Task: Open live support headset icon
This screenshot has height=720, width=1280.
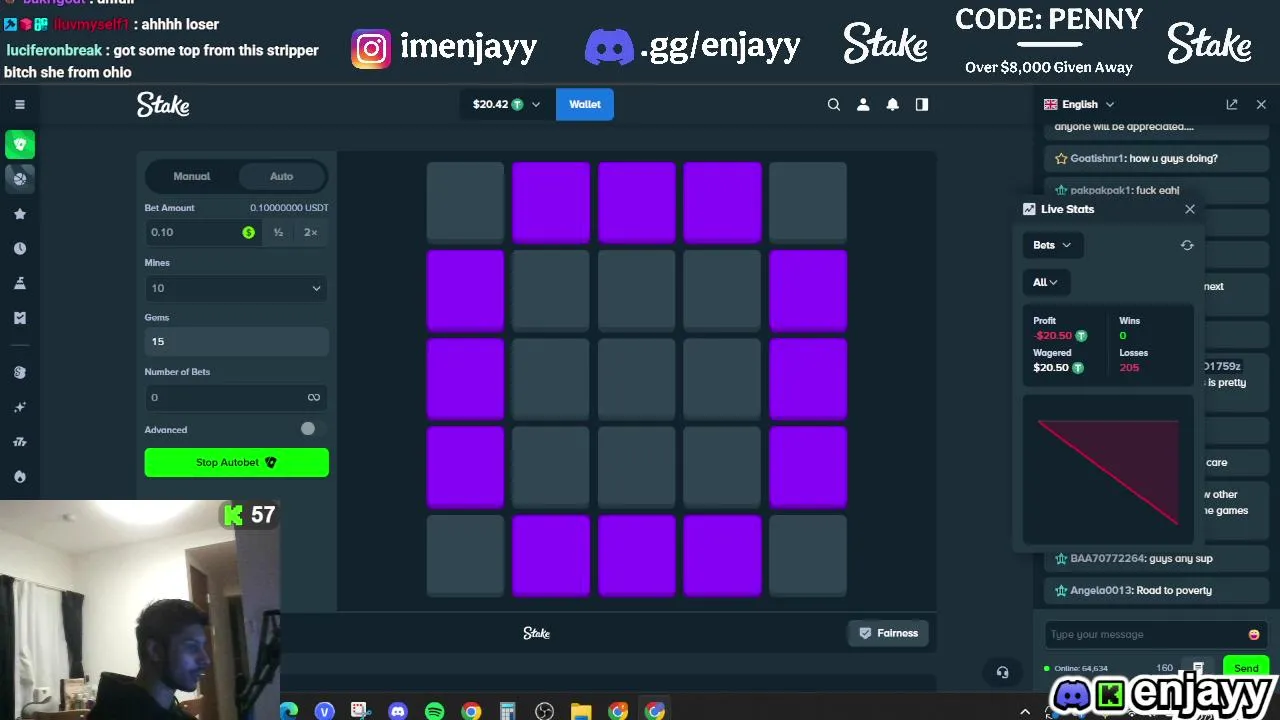Action: (1003, 672)
